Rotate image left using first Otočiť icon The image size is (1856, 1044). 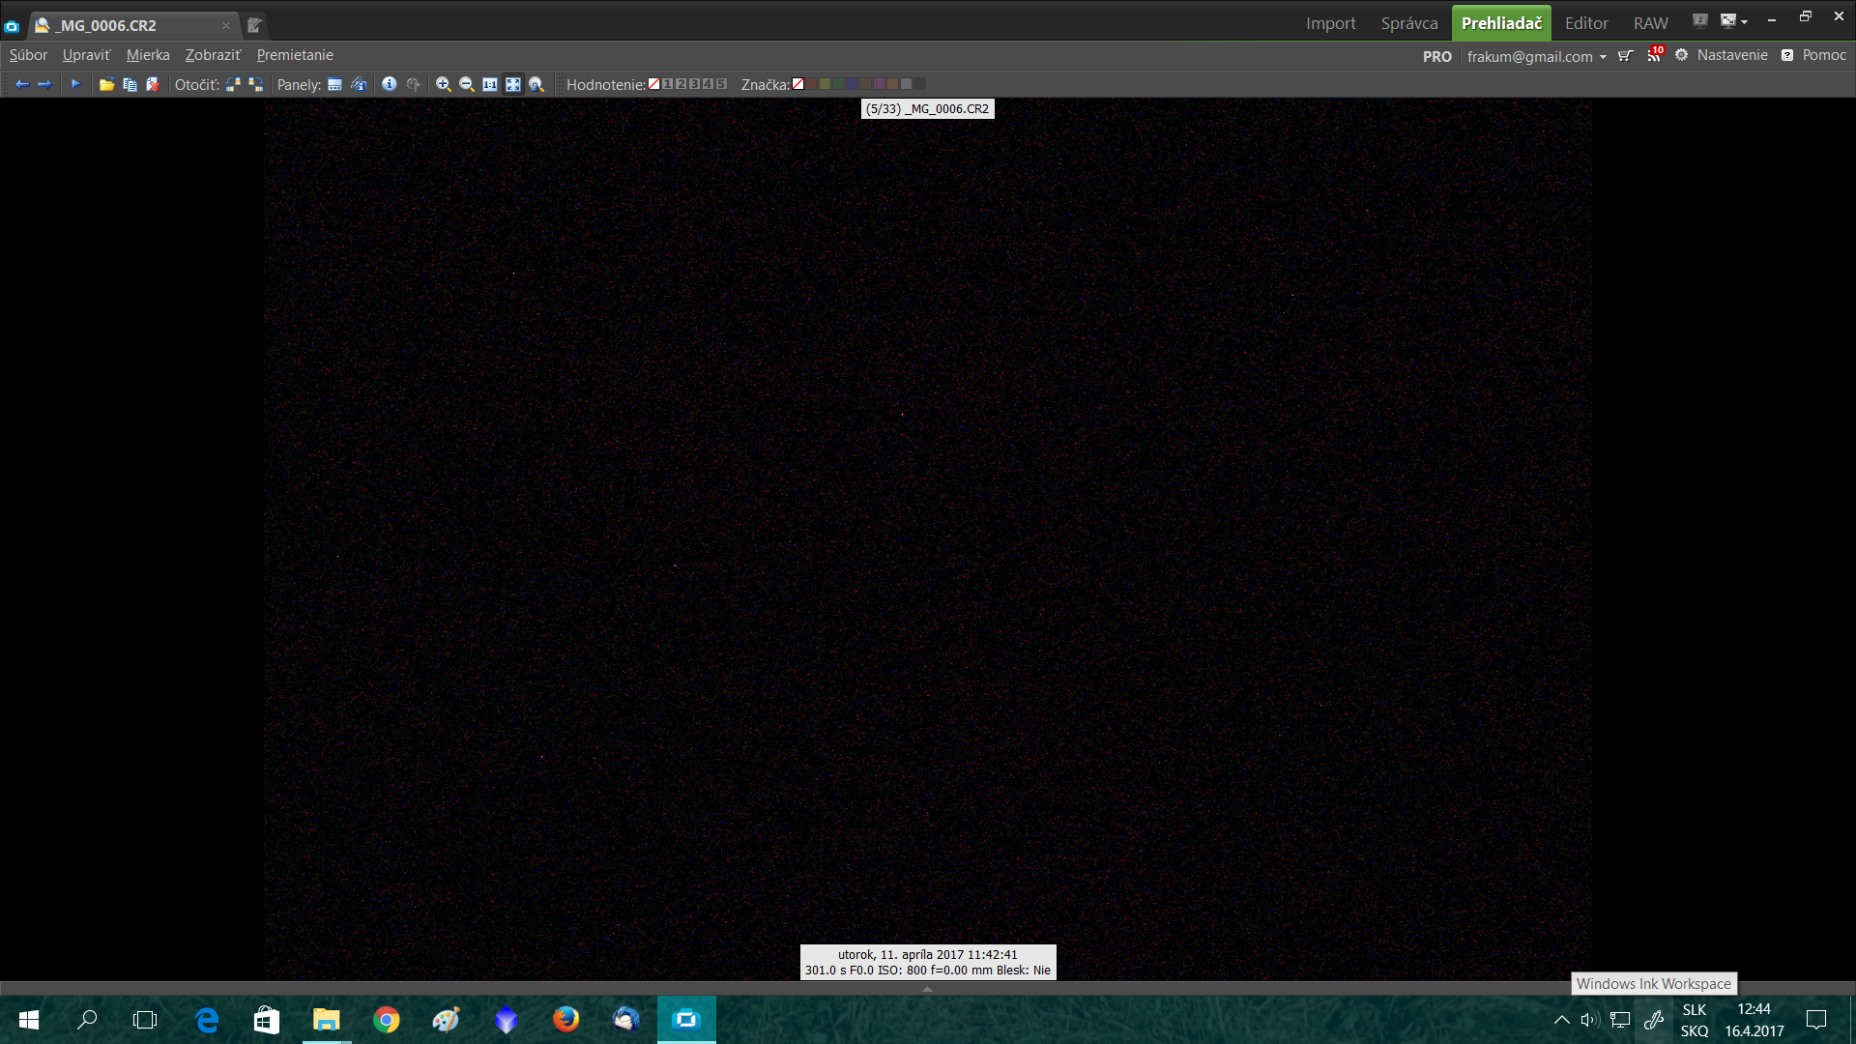pos(233,84)
